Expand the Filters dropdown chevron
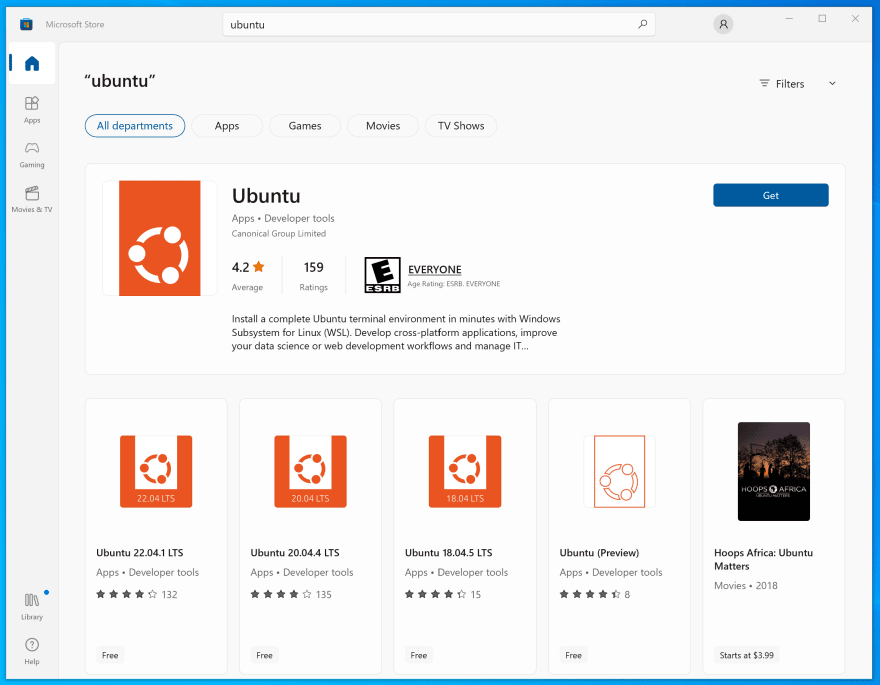Screen dimensions: 880x685 coord(832,84)
